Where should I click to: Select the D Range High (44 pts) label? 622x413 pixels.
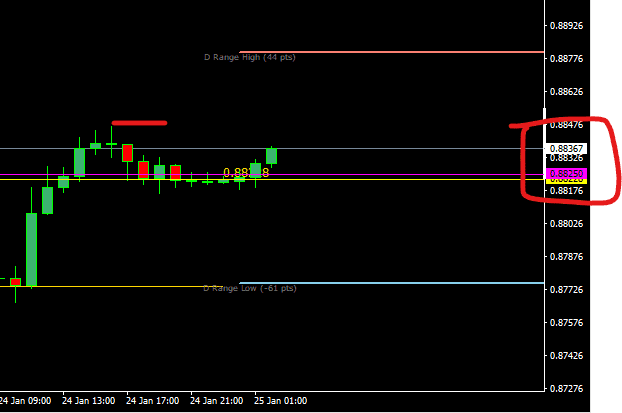(250, 58)
